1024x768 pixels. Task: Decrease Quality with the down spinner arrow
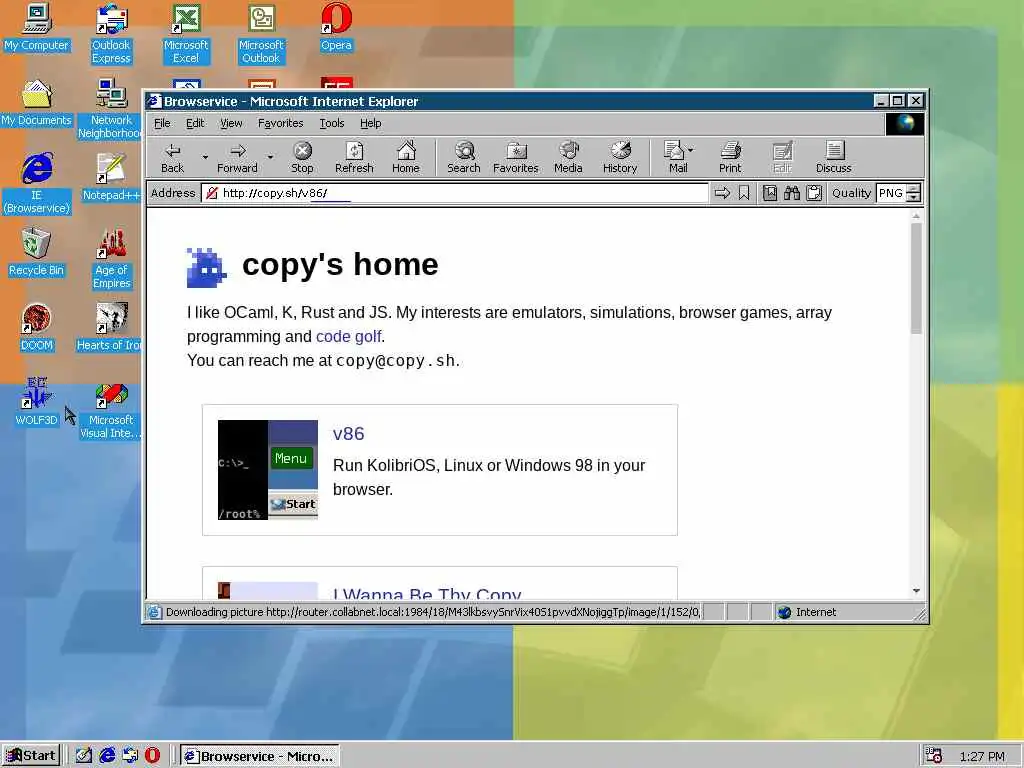point(914,197)
